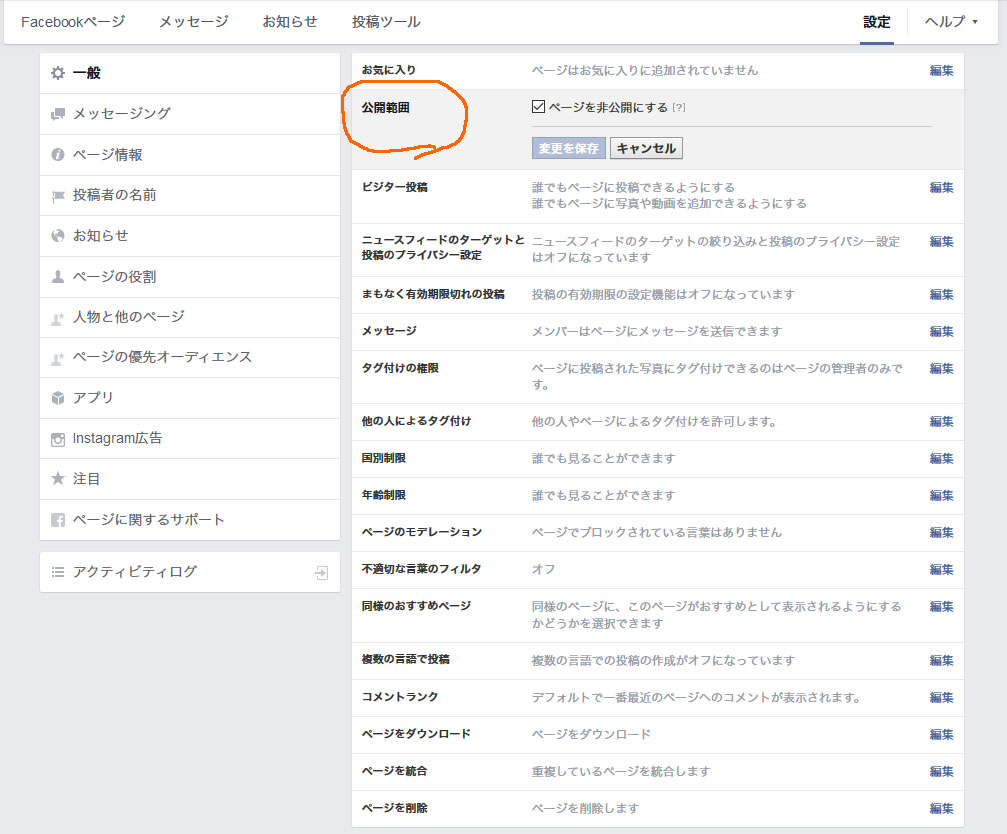Select the アプリ cube icon
The image size is (1007, 834).
58,397
